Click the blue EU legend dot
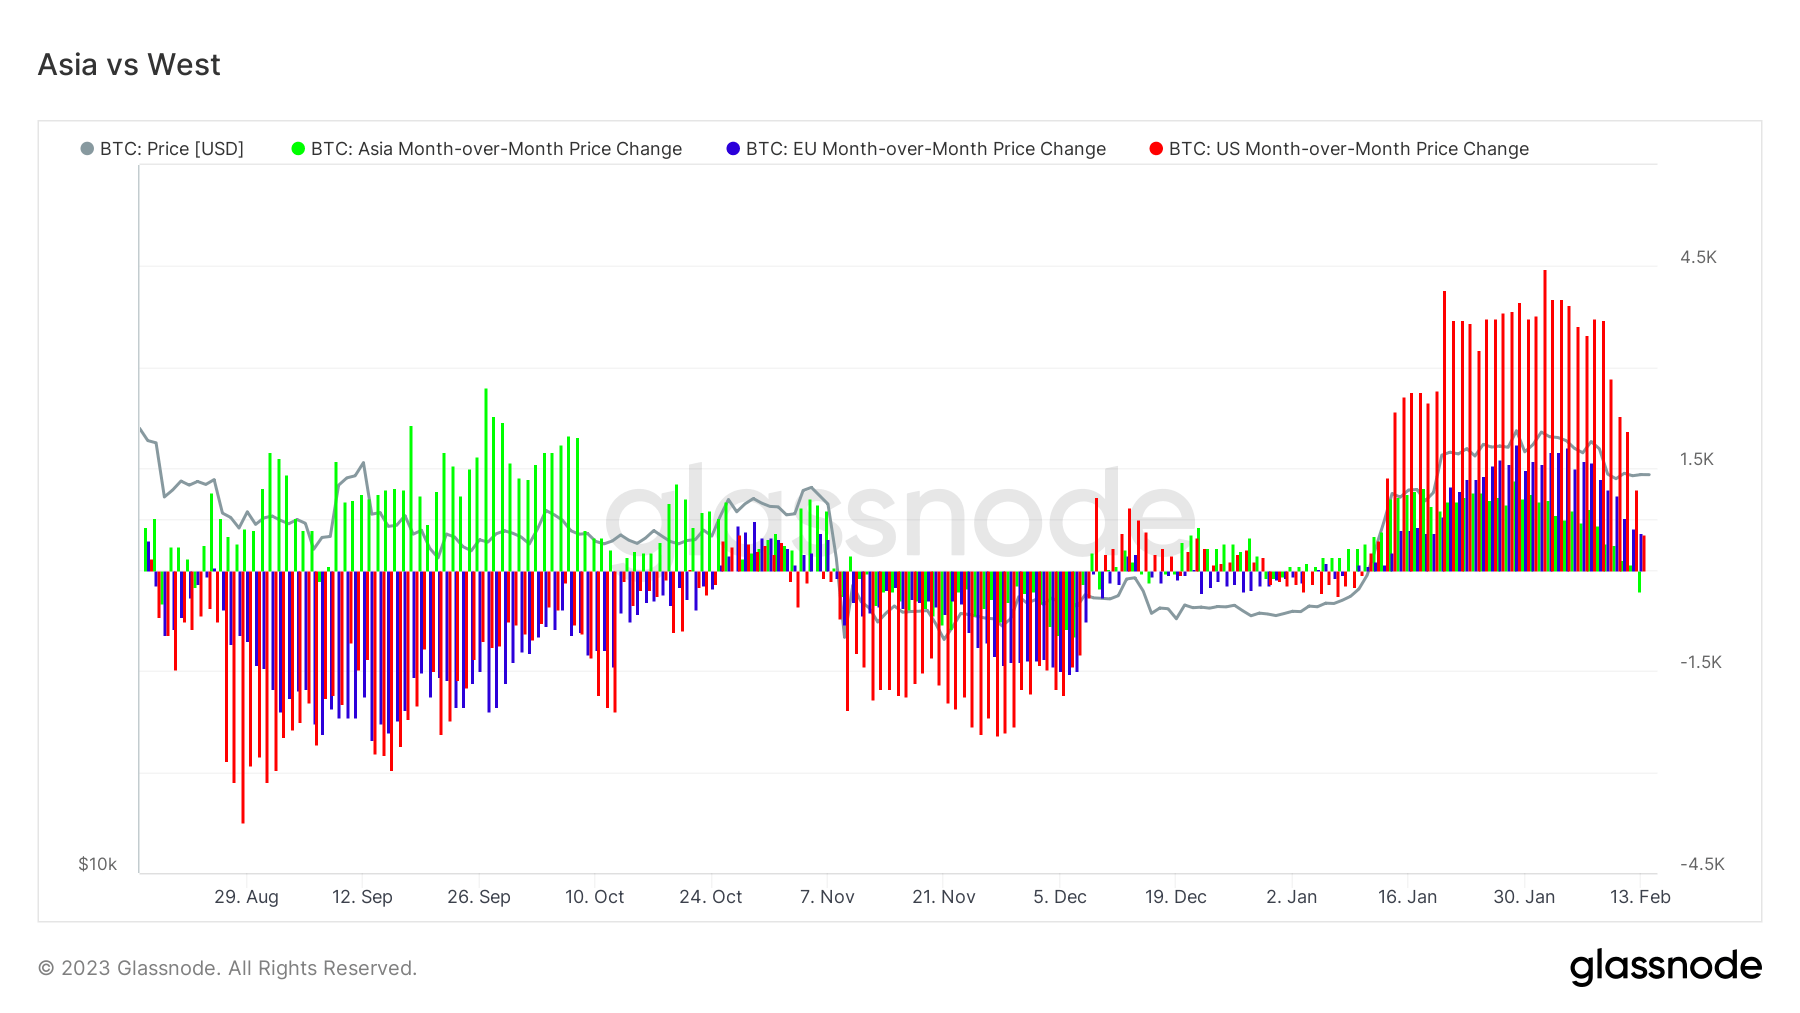1800x1013 pixels. tap(734, 148)
